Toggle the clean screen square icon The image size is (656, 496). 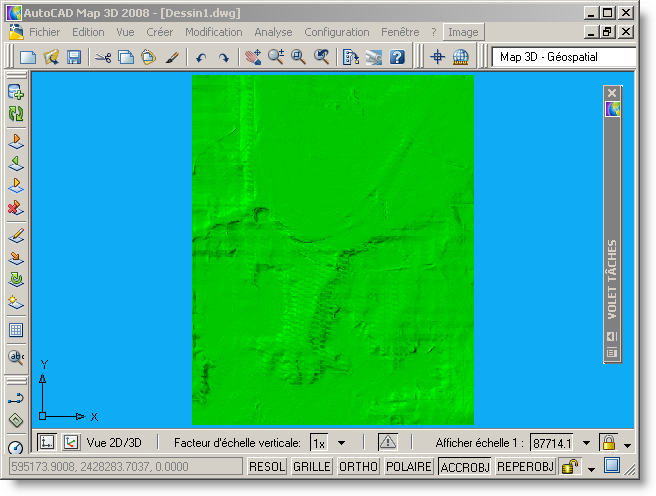tap(612, 465)
